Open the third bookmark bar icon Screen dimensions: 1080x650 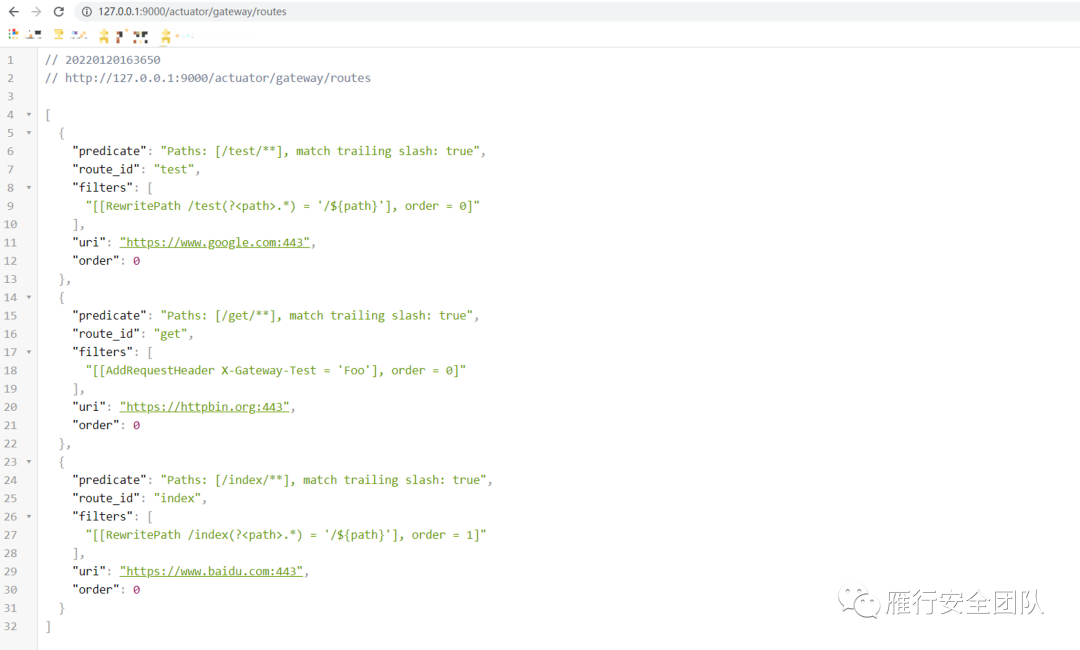[x=58, y=35]
